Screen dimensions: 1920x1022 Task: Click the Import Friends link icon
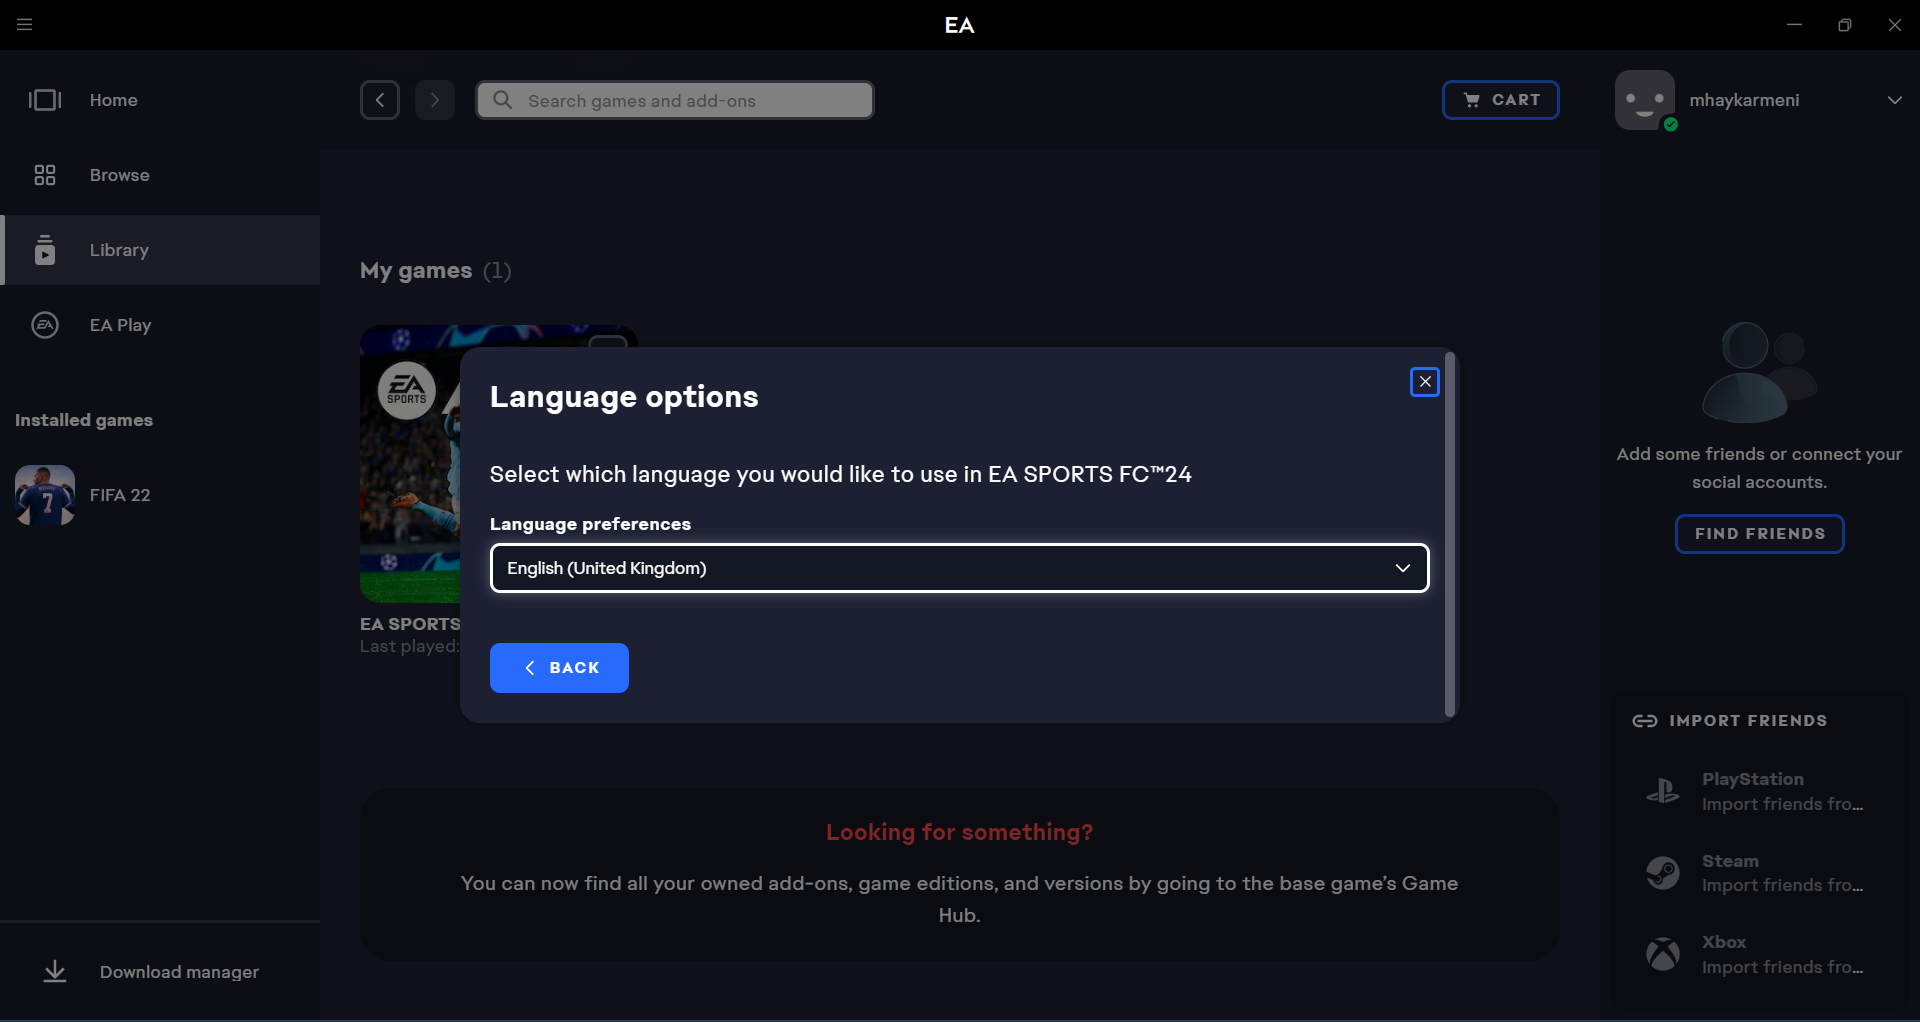1645,721
